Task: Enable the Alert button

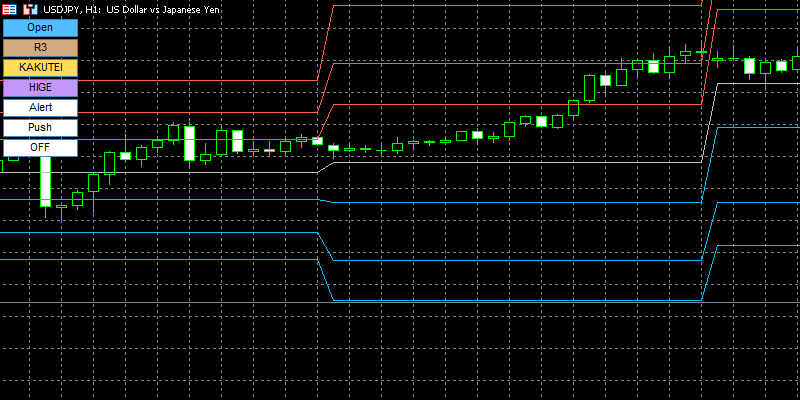Action: click(40, 107)
